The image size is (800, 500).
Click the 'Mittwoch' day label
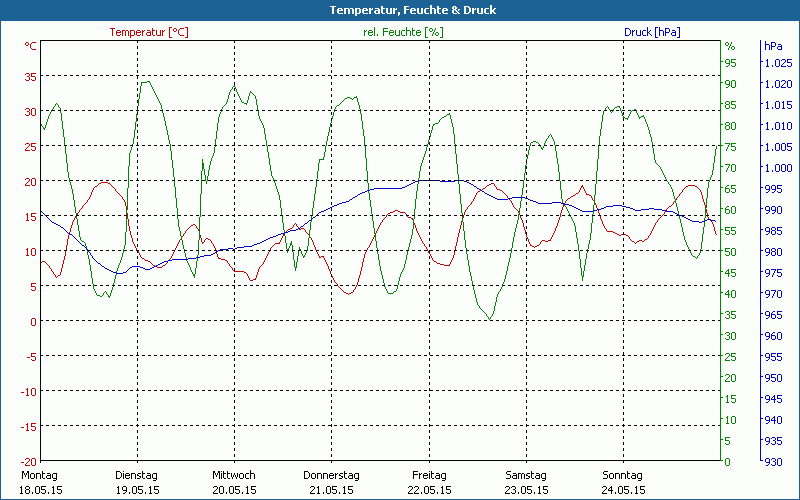pyautogui.click(x=234, y=475)
